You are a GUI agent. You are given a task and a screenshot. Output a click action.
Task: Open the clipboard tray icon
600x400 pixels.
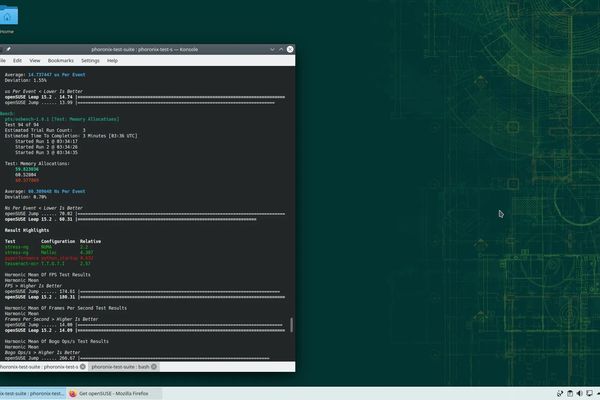(x=570, y=393)
